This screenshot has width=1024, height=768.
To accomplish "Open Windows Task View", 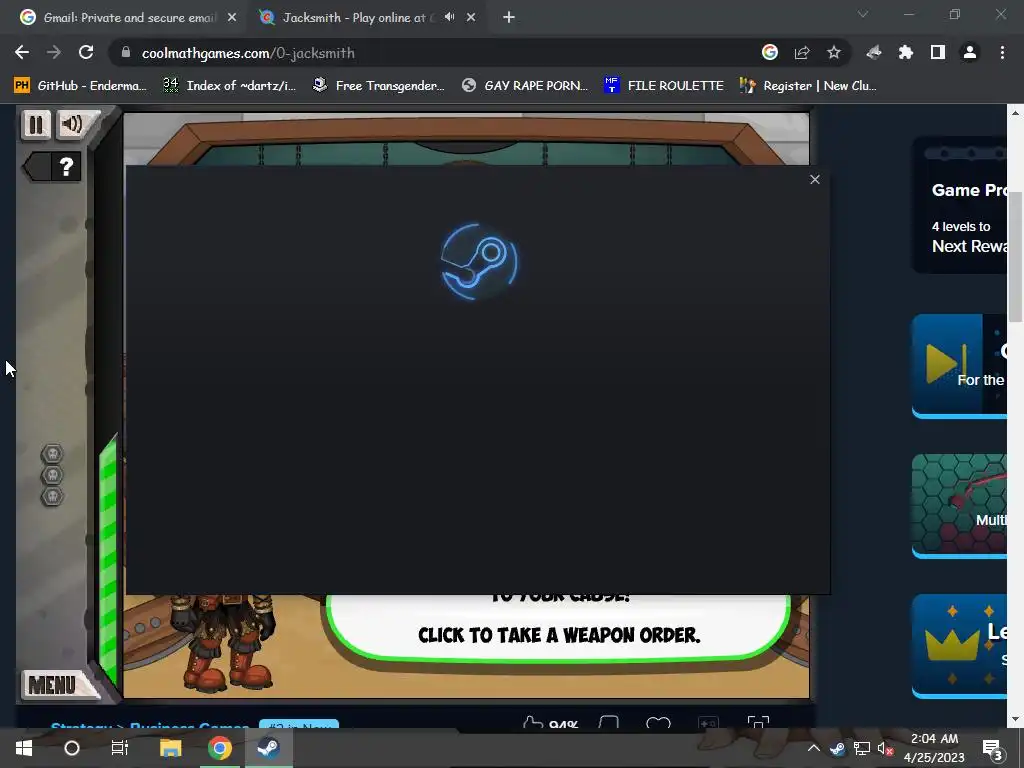I will click(120, 748).
